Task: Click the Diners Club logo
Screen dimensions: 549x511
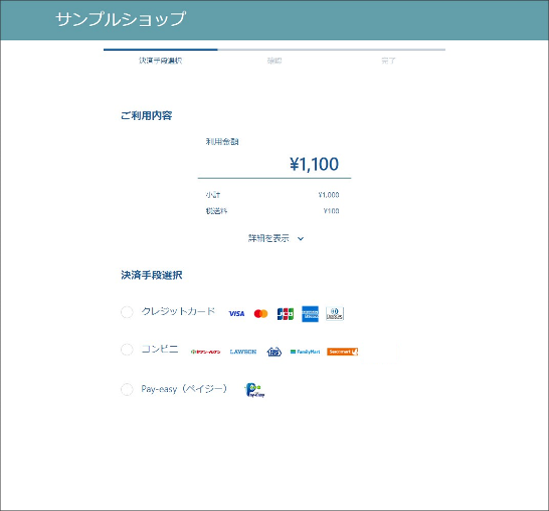Action: click(335, 313)
